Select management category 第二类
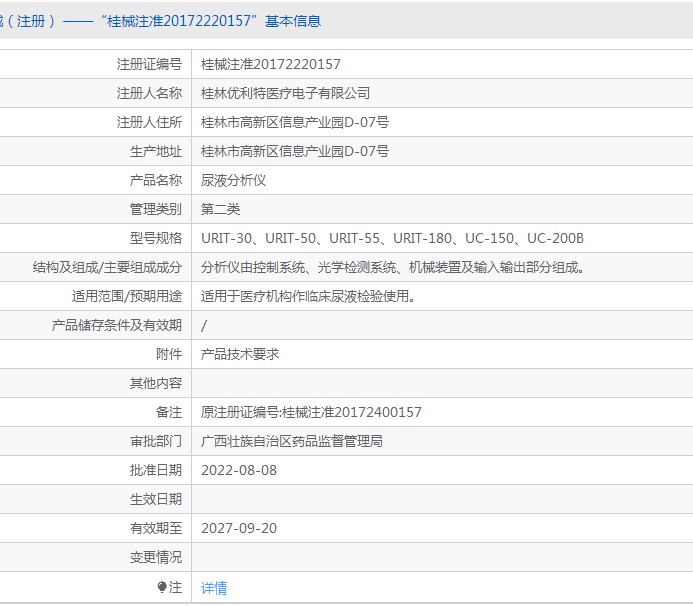Viewport: 693px width, 606px height. [x=221, y=209]
